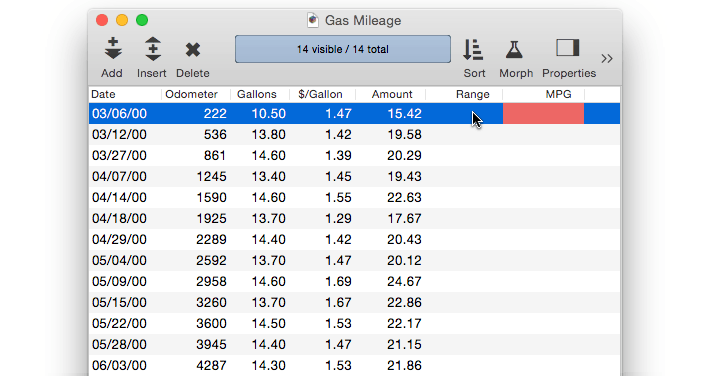The image size is (714, 376).
Task: Select the row dated 05/04/00
Action: pos(354,260)
